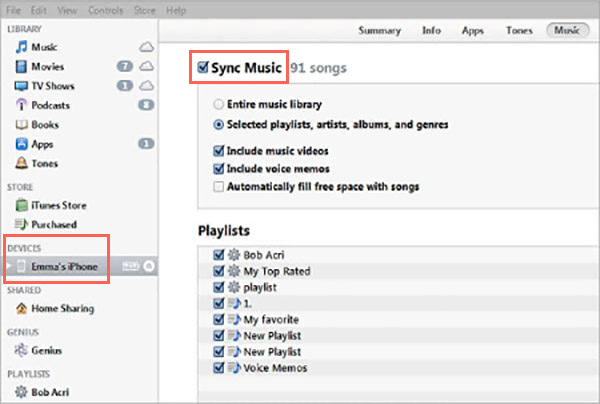Toggle the Sync Music checkbox
The height and width of the screenshot is (404, 600).
[x=202, y=67]
